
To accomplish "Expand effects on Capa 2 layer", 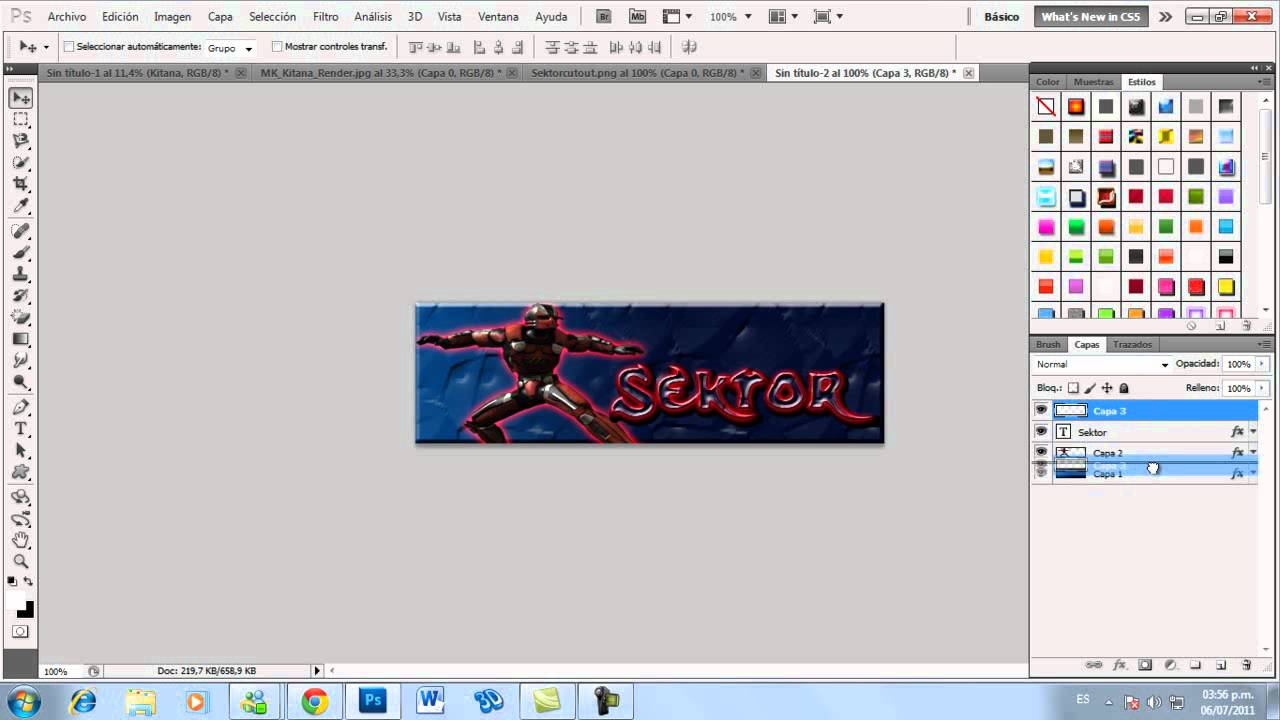I will 1253,452.
